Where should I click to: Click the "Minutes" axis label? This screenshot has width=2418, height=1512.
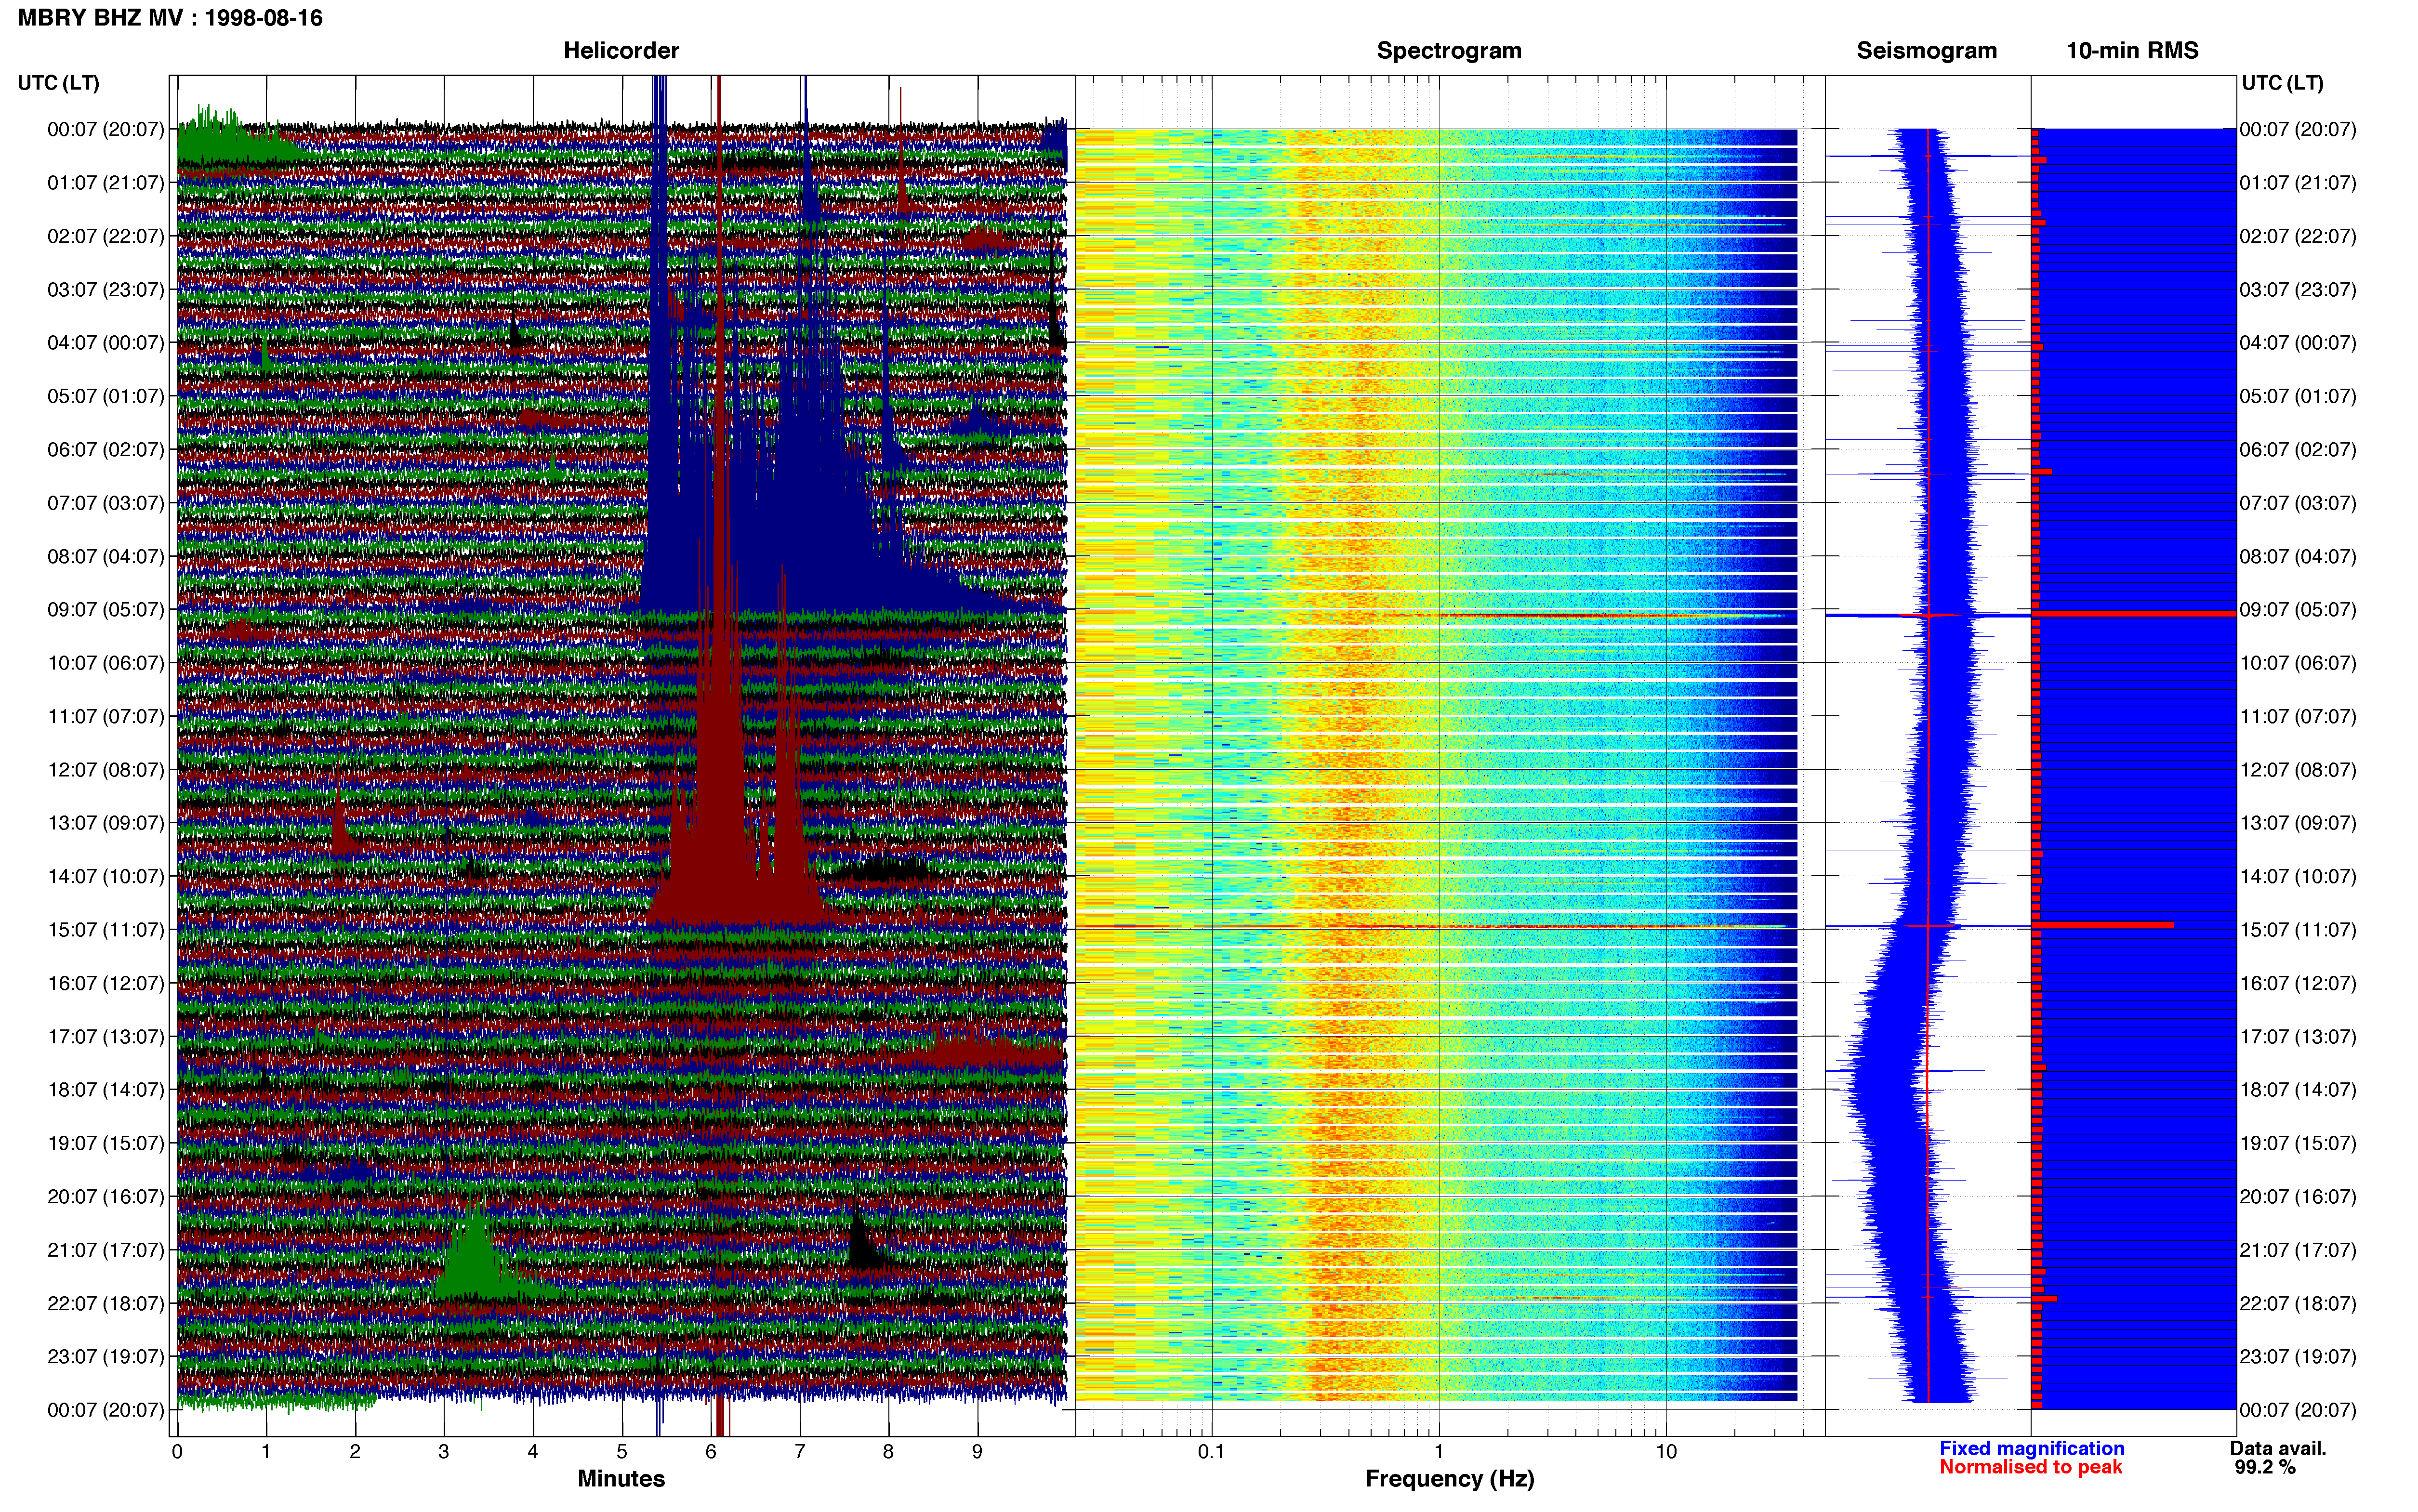click(621, 1479)
